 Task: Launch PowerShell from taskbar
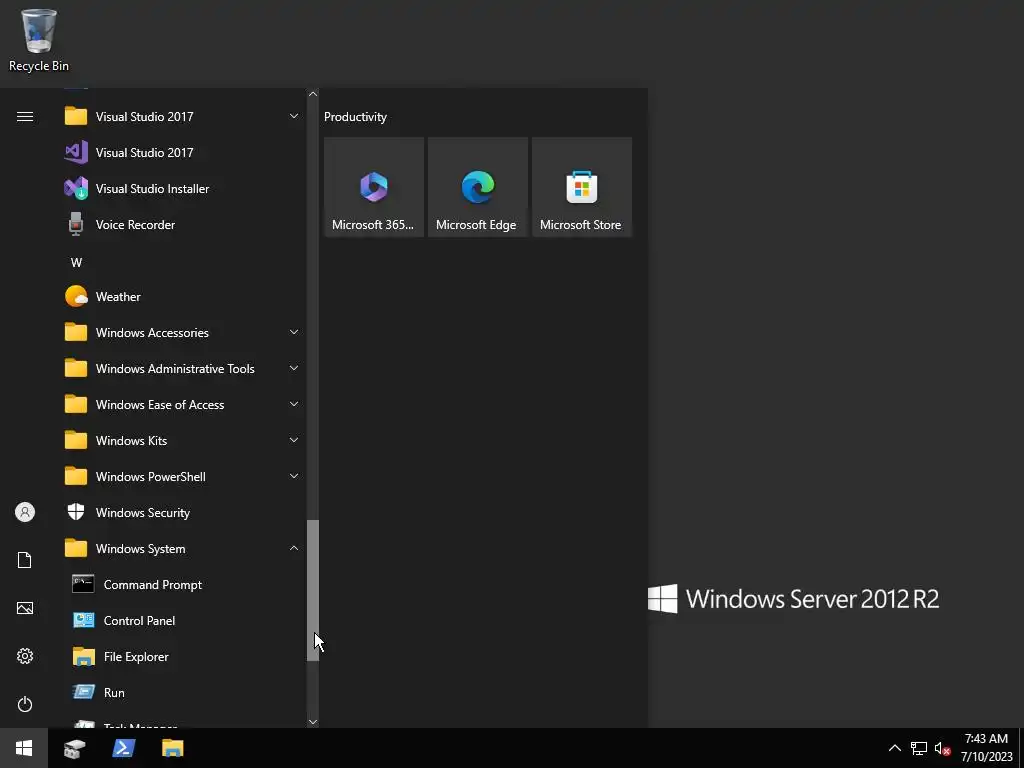click(x=123, y=748)
